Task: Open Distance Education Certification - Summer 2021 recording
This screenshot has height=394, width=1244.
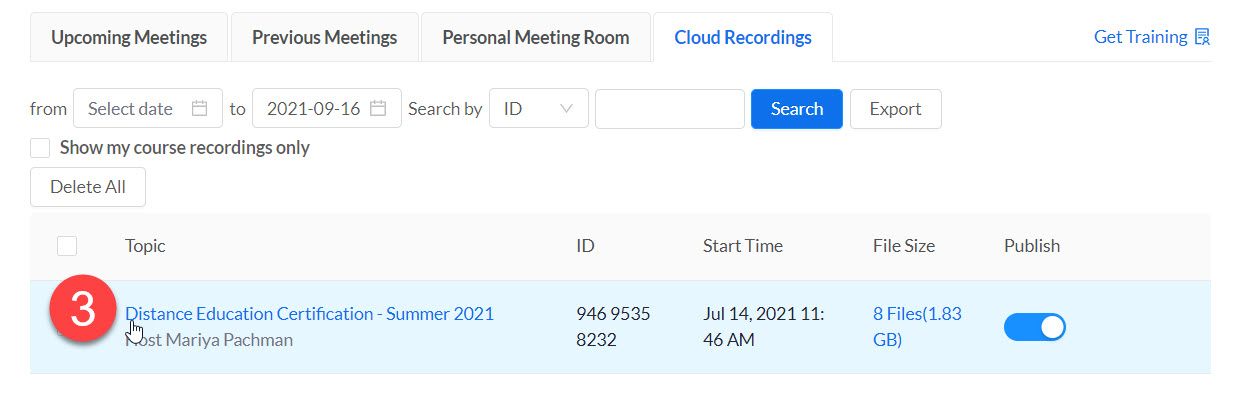Action: pyautogui.click(x=310, y=314)
